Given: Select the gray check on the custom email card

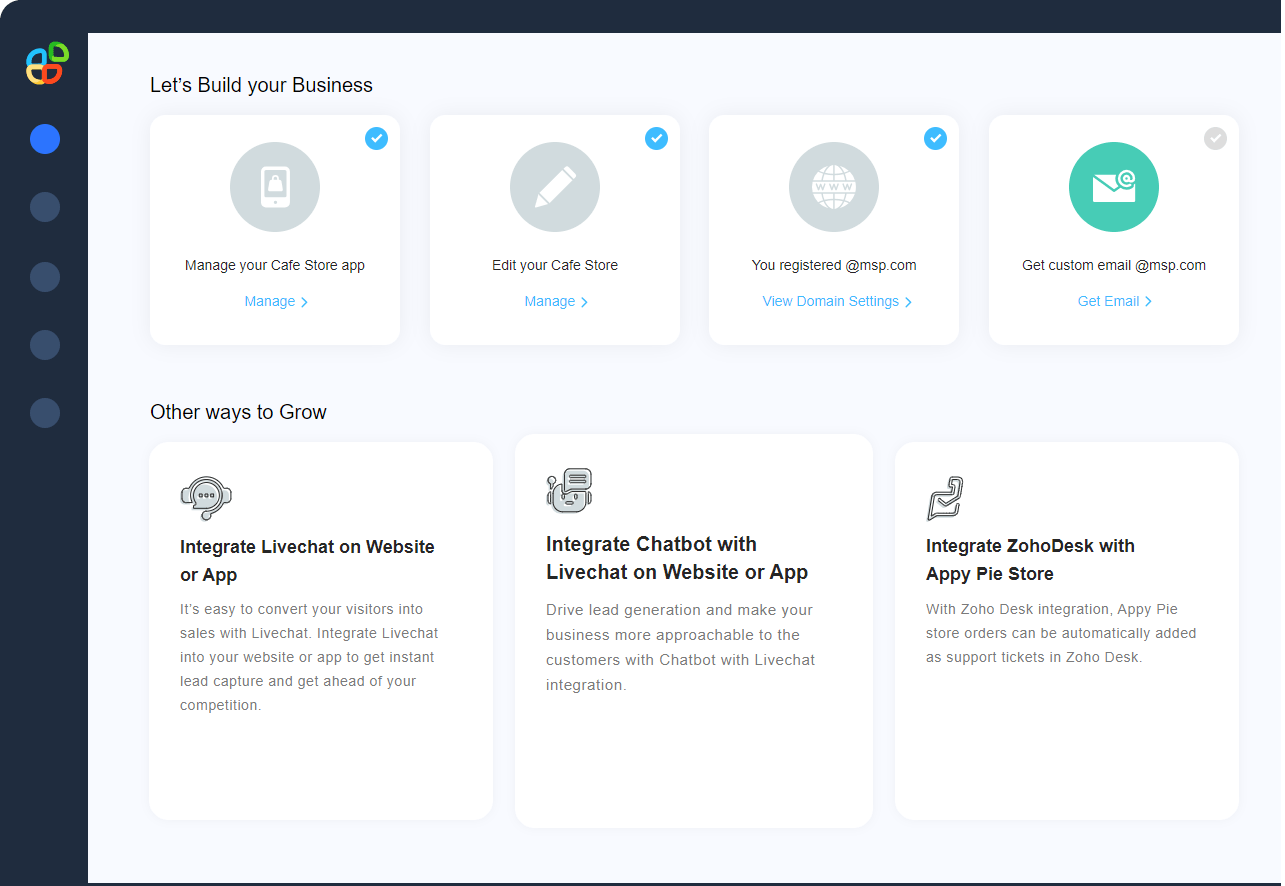Looking at the screenshot, I should tap(1215, 138).
